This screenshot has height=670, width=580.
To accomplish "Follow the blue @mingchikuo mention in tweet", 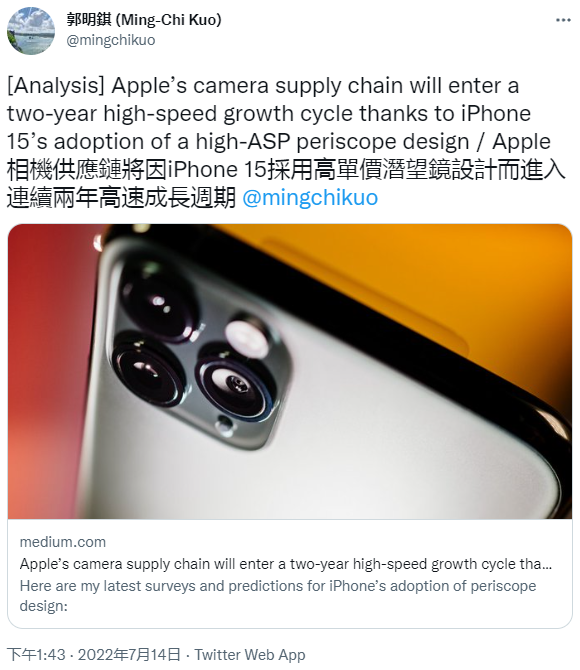I will [310, 198].
